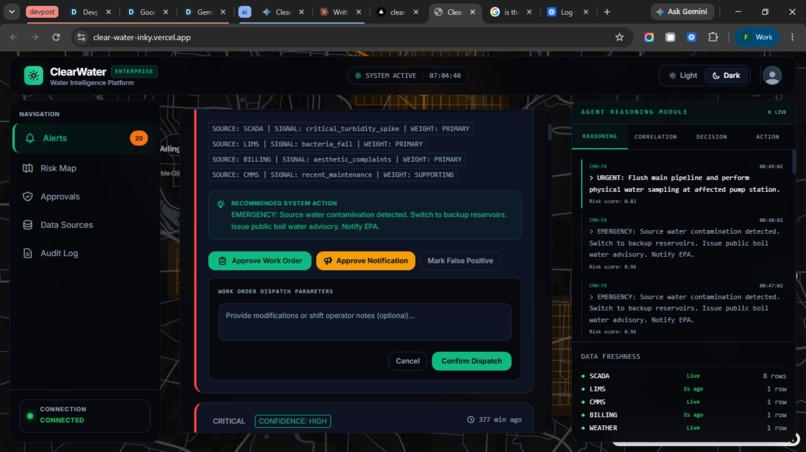The height and width of the screenshot is (452, 806).
Task: Click the ClearWater logo icon
Action: pyautogui.click(x=34, y=76)
